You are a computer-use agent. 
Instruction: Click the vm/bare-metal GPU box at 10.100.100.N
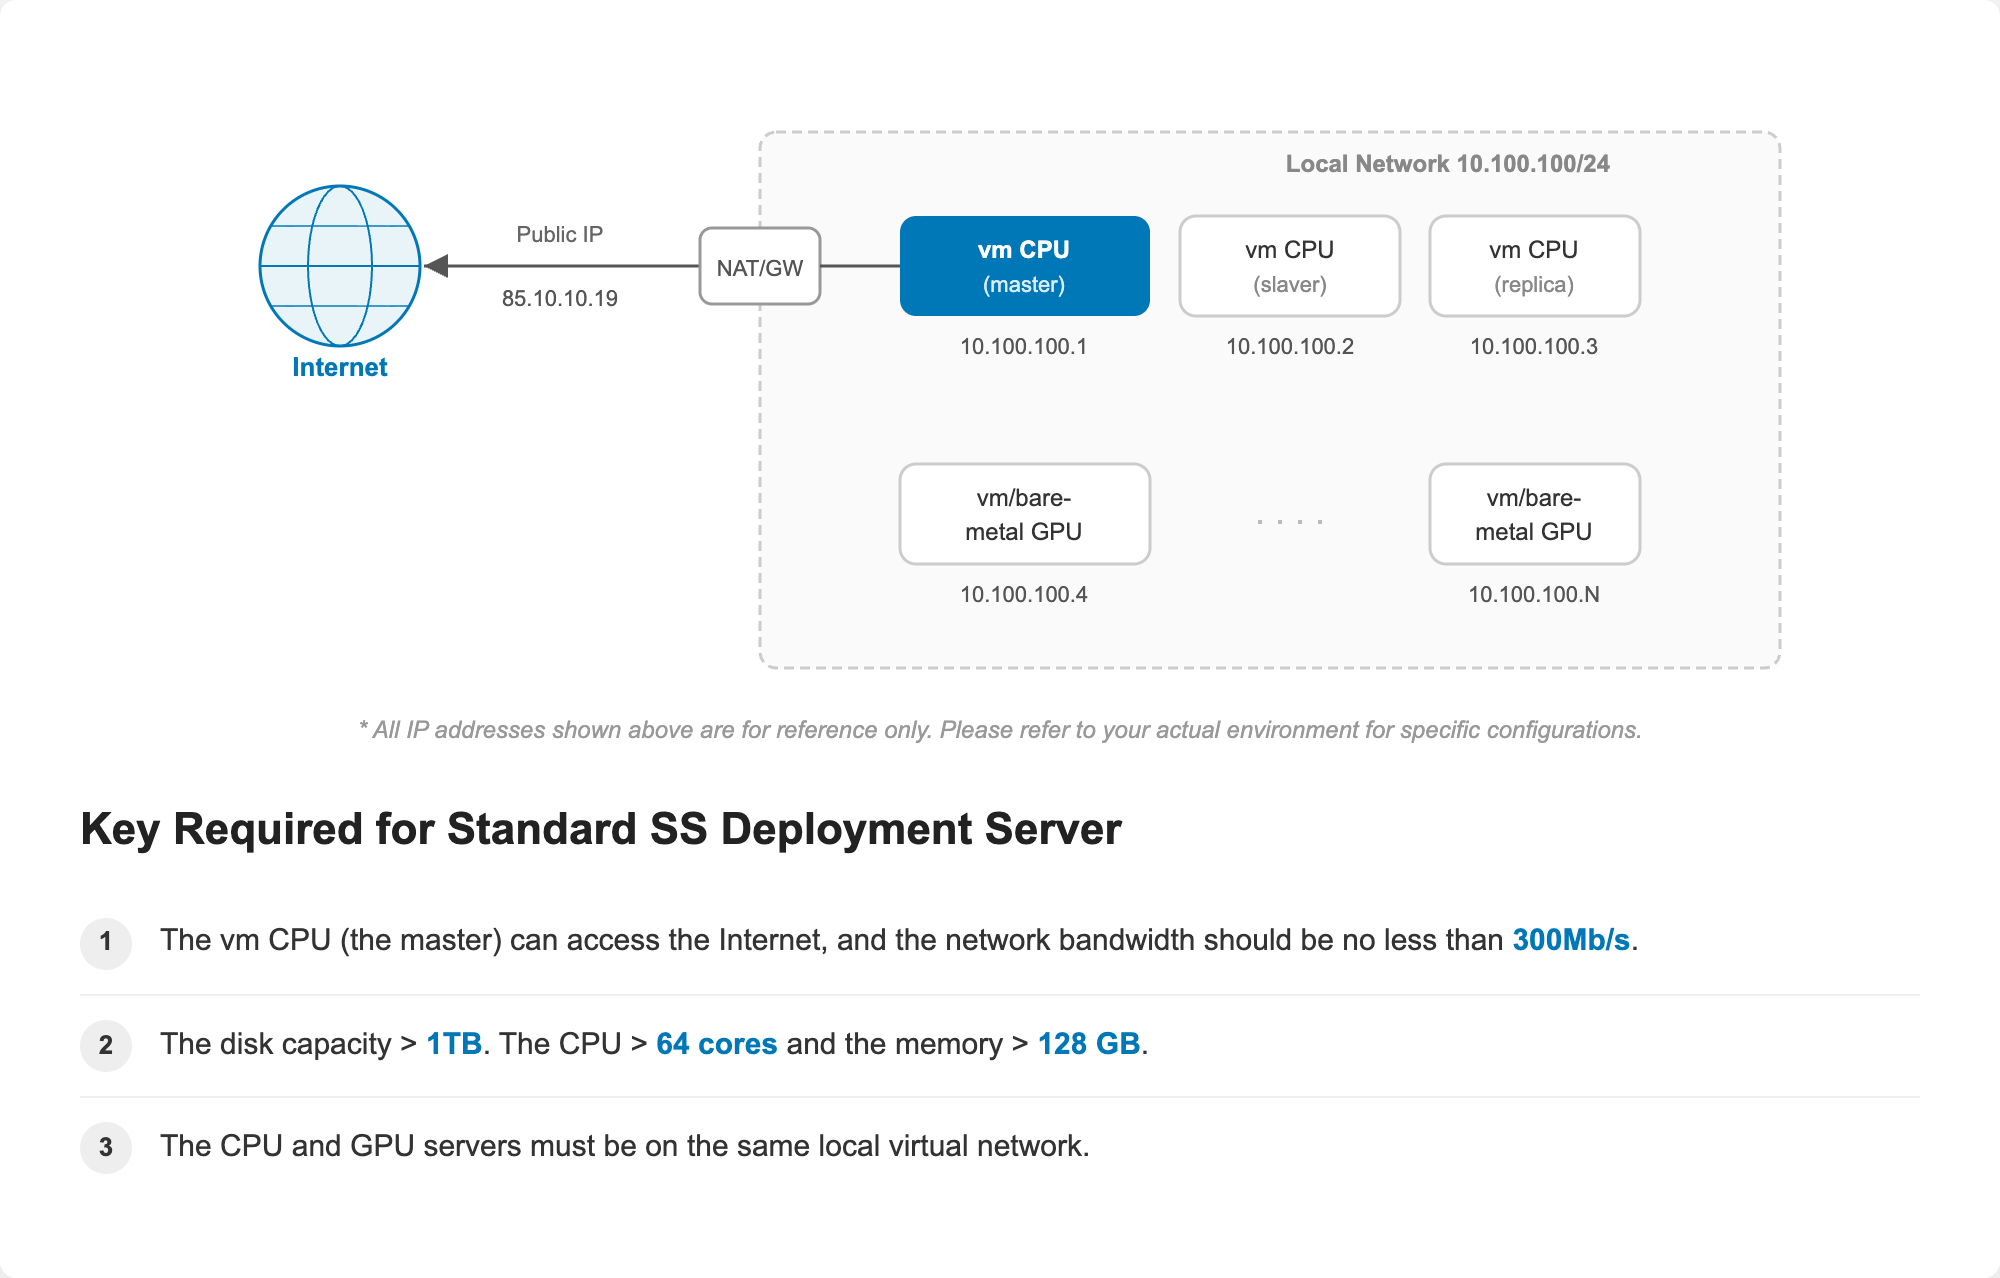(x=1534, y=514)
